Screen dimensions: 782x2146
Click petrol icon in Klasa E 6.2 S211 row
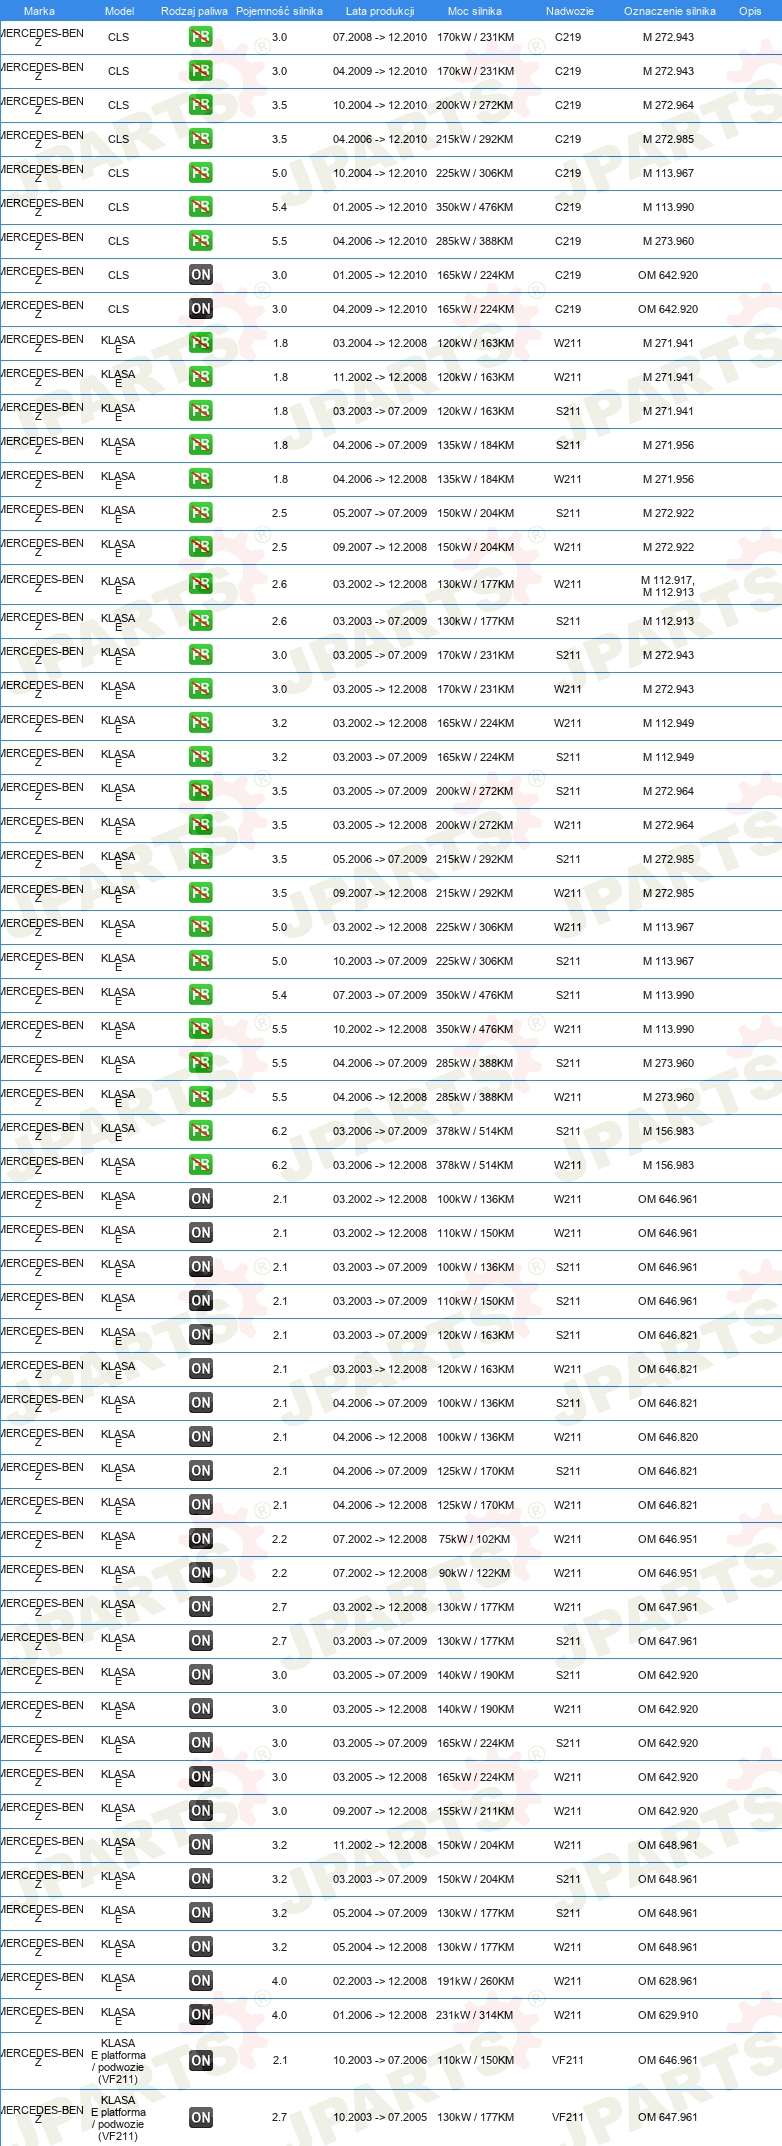pos(200,1131)
